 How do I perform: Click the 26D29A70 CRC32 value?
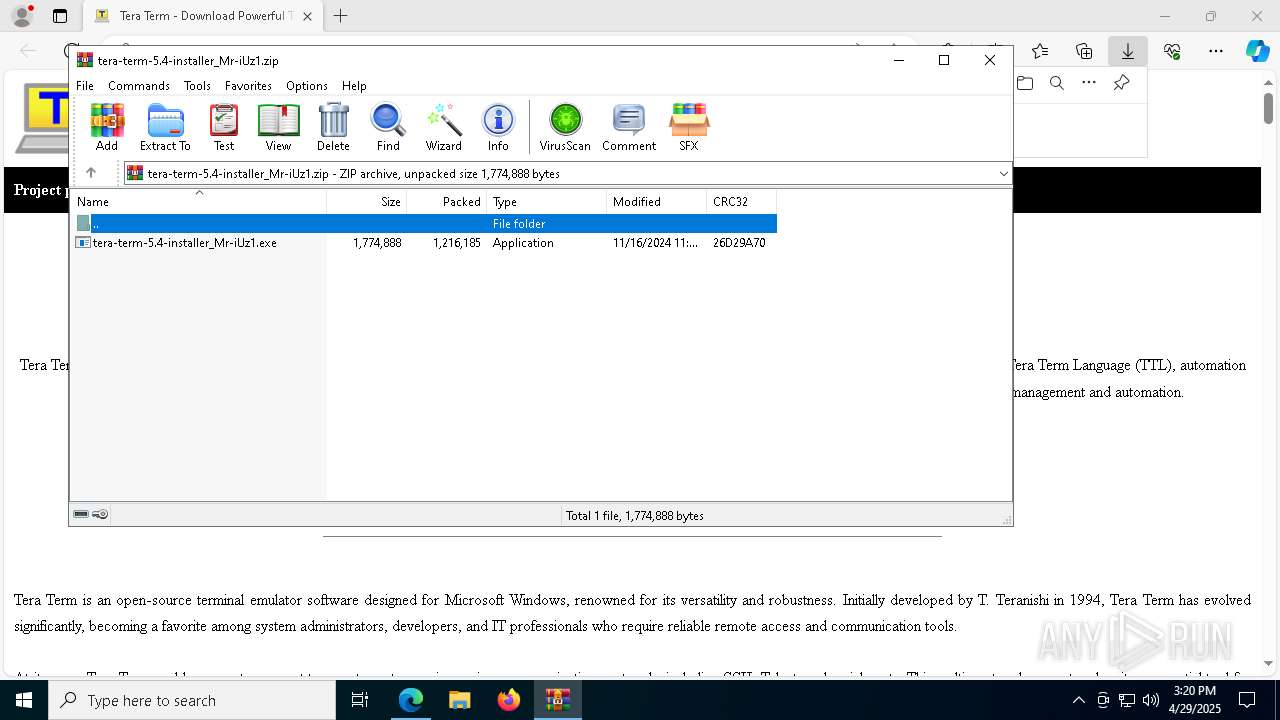(739, 243)
